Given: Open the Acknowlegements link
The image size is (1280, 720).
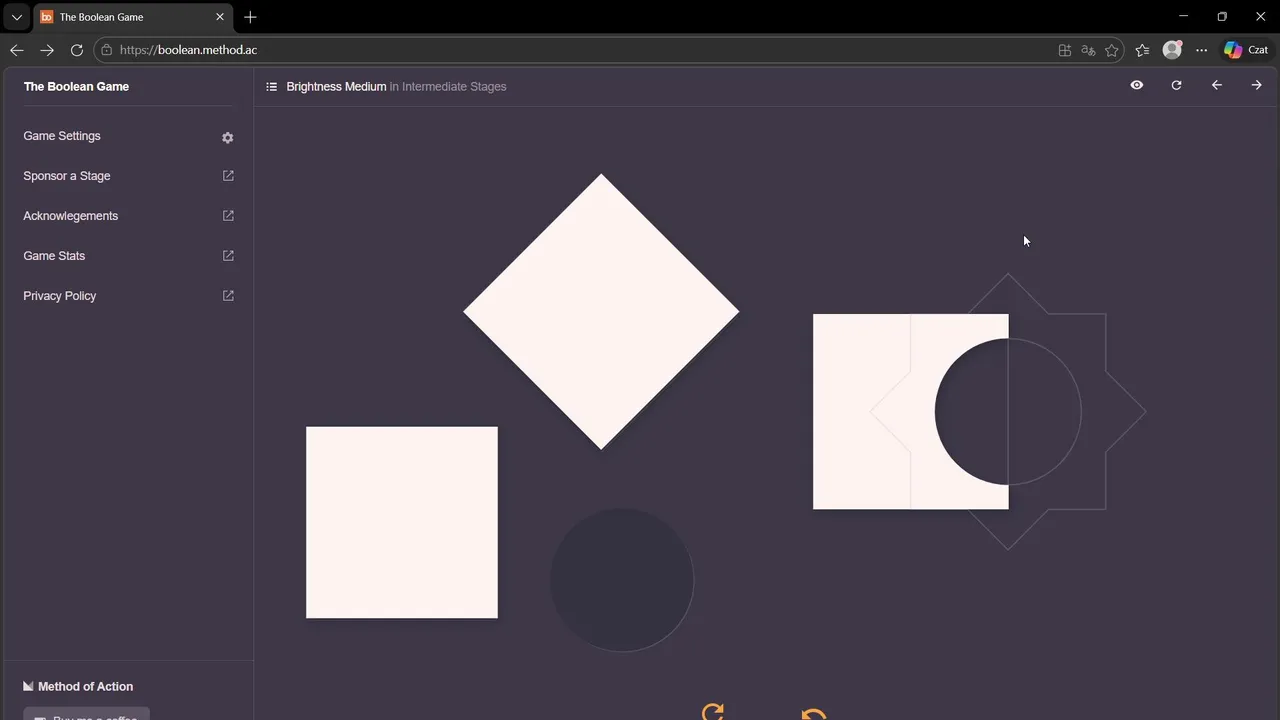Looking at the screenshot, I should pyautogui.click(x=71, y=216).
